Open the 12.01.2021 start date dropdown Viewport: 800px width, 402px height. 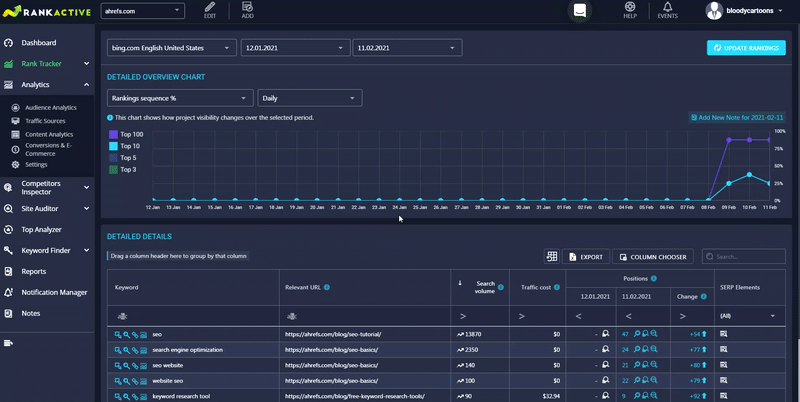[295, 48]
